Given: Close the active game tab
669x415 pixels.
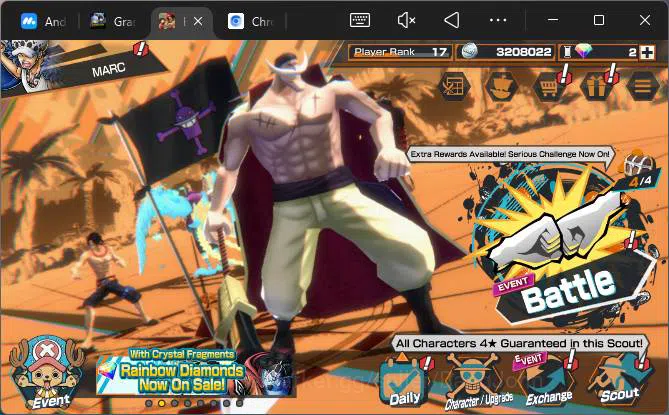Looking at the screenshot, I should point(198,21).
